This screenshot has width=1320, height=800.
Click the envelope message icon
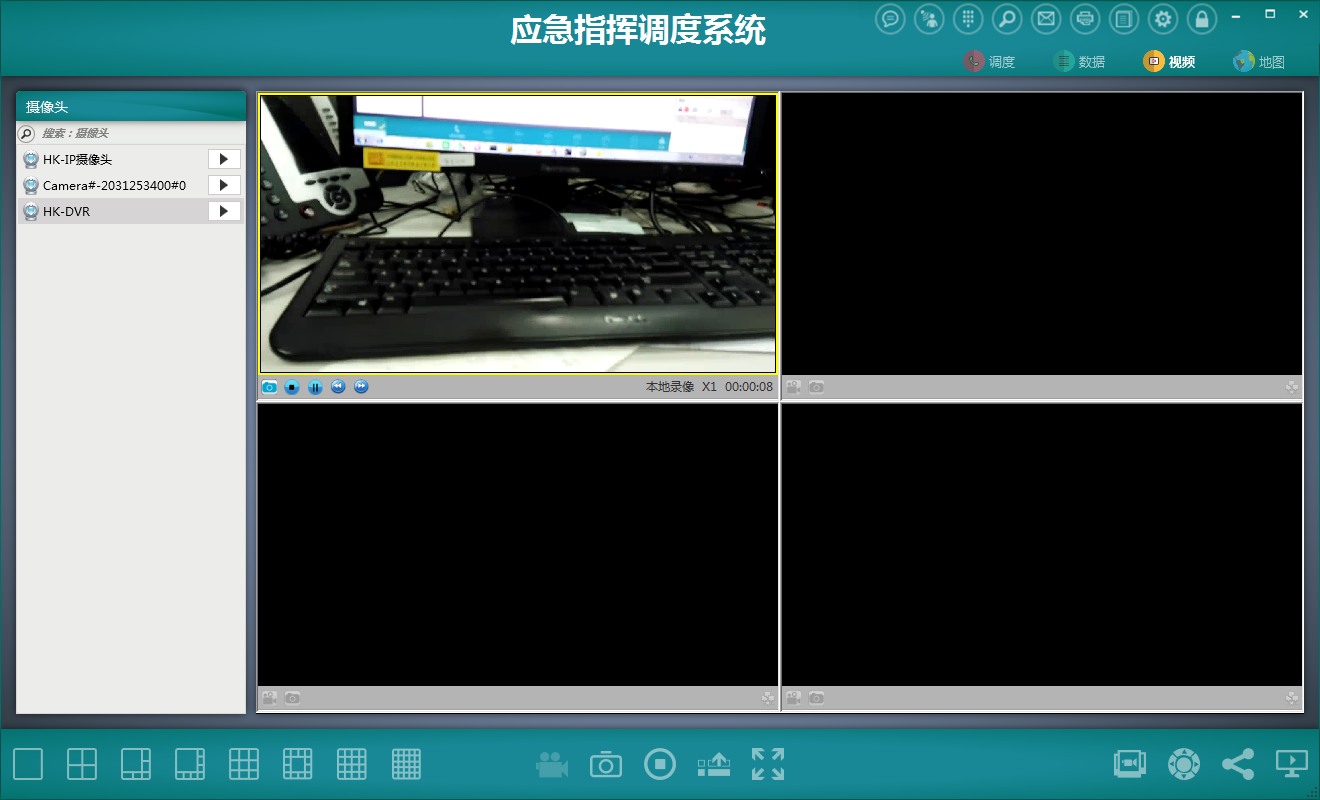tap(1046, 19)
